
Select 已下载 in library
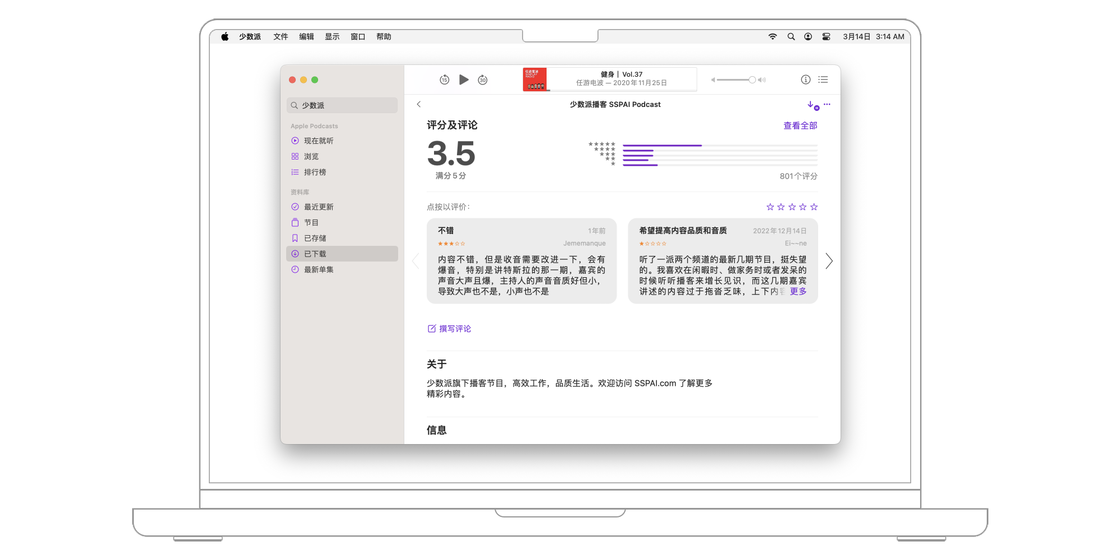click(342, 254)
